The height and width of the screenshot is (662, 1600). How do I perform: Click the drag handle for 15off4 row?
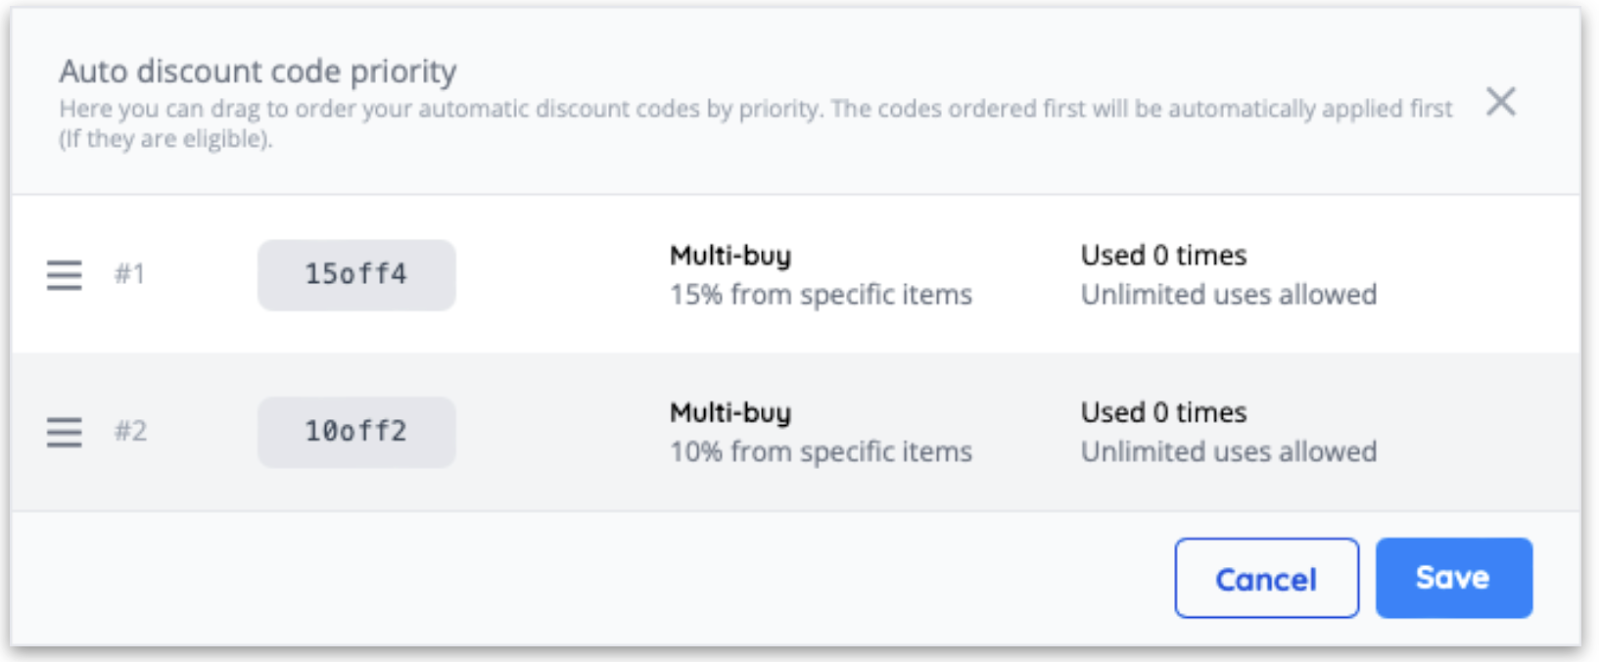click(x=64, y=275)
